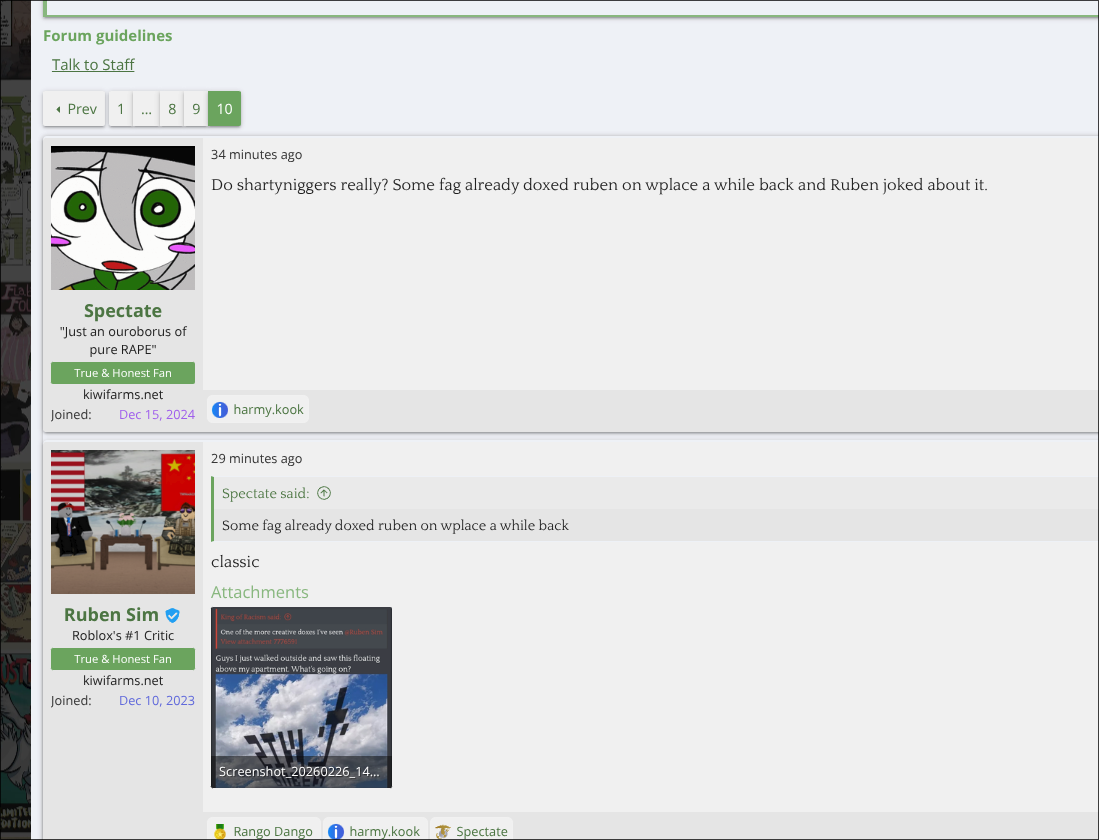This screenshot has width=1099, height=840.
Task: Open harmy.kook reaction name on second post
Action: coord(385,832)
